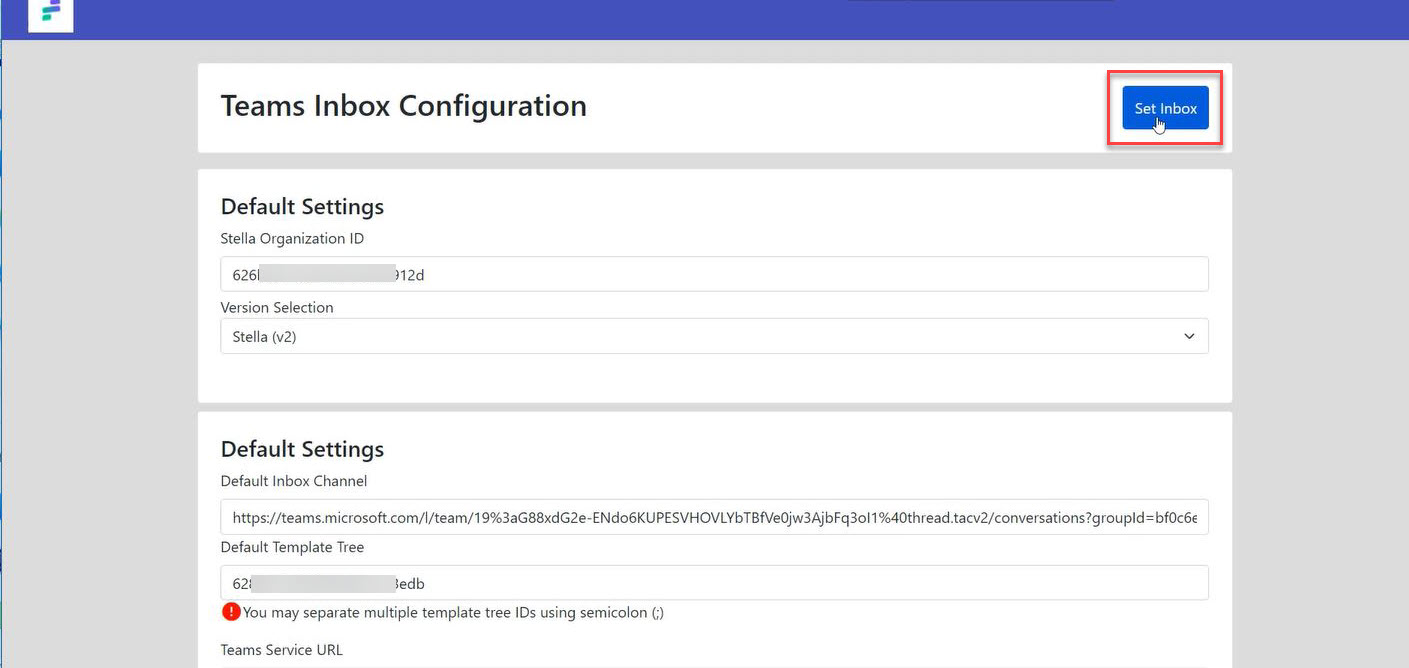Viewport: 1409px width, 668px height.
Task: Click the Default Template Tree label
Action: point(292,547)
